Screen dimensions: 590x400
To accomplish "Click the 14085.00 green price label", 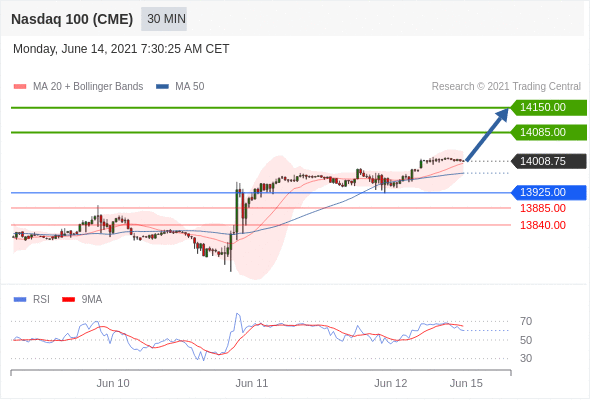I will tap(548, 132).
